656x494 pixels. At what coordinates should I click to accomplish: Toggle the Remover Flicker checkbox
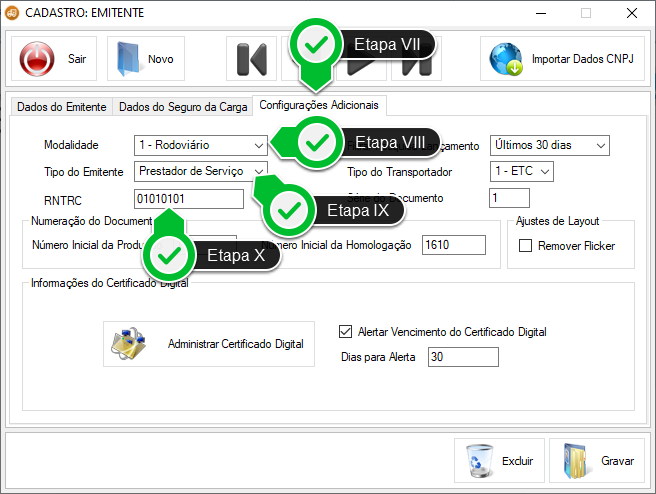coord(525,246)
